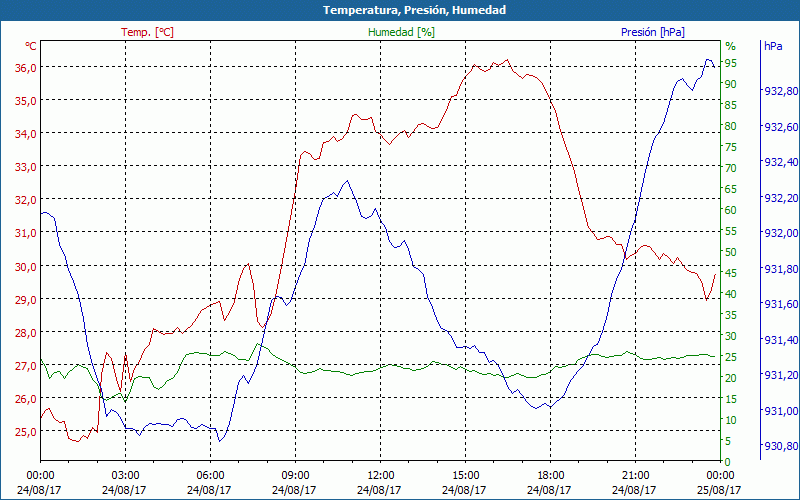Click the 27,0 temperature axis value

[x=26, y=366]
